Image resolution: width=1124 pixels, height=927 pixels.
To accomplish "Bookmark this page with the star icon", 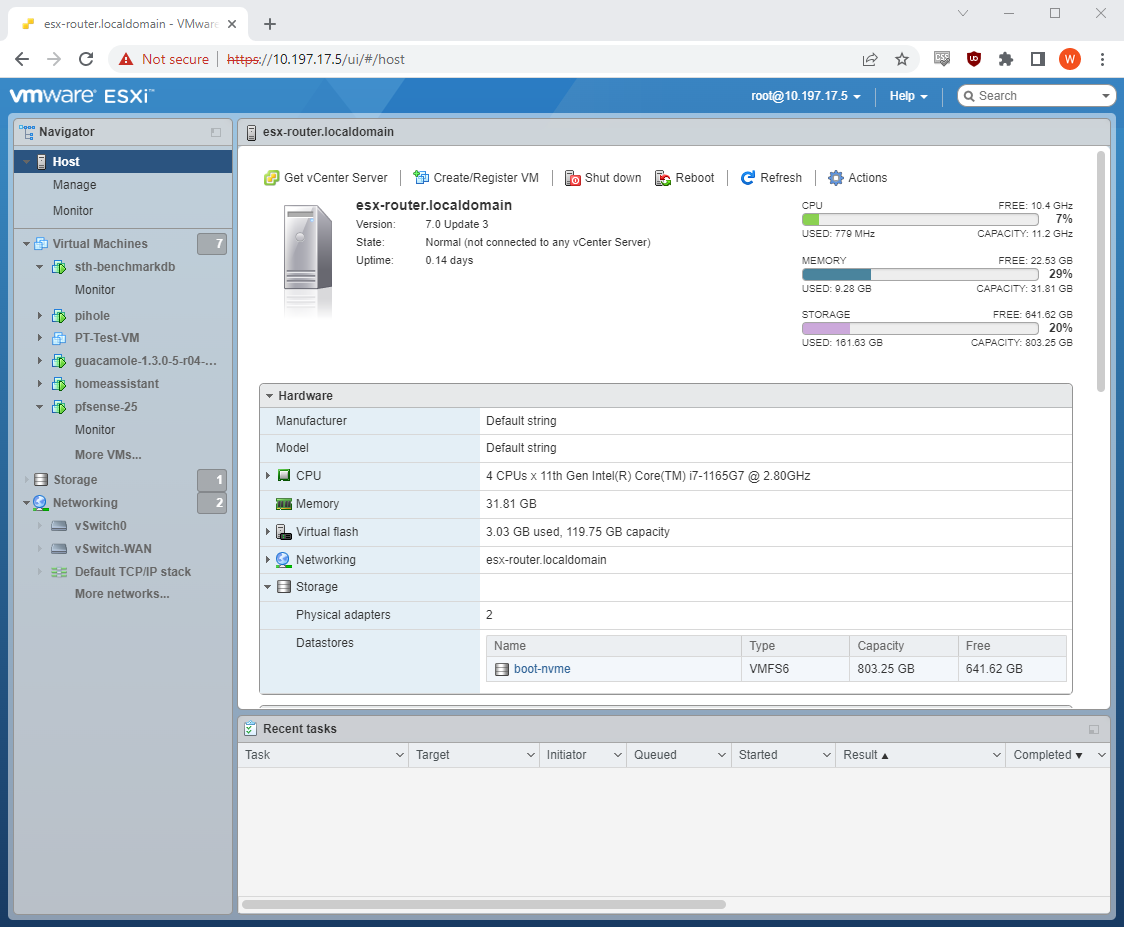I will click(902, 59).
